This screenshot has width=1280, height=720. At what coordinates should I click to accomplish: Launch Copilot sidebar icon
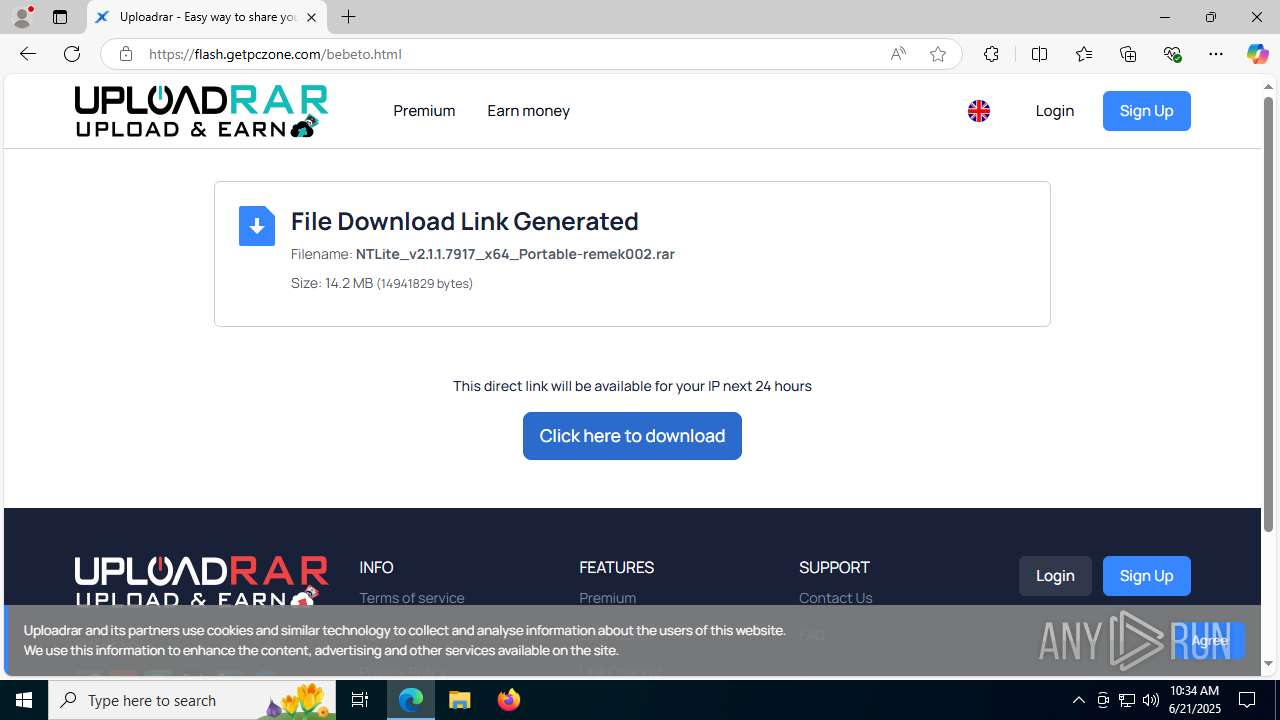coord(1257,54)
